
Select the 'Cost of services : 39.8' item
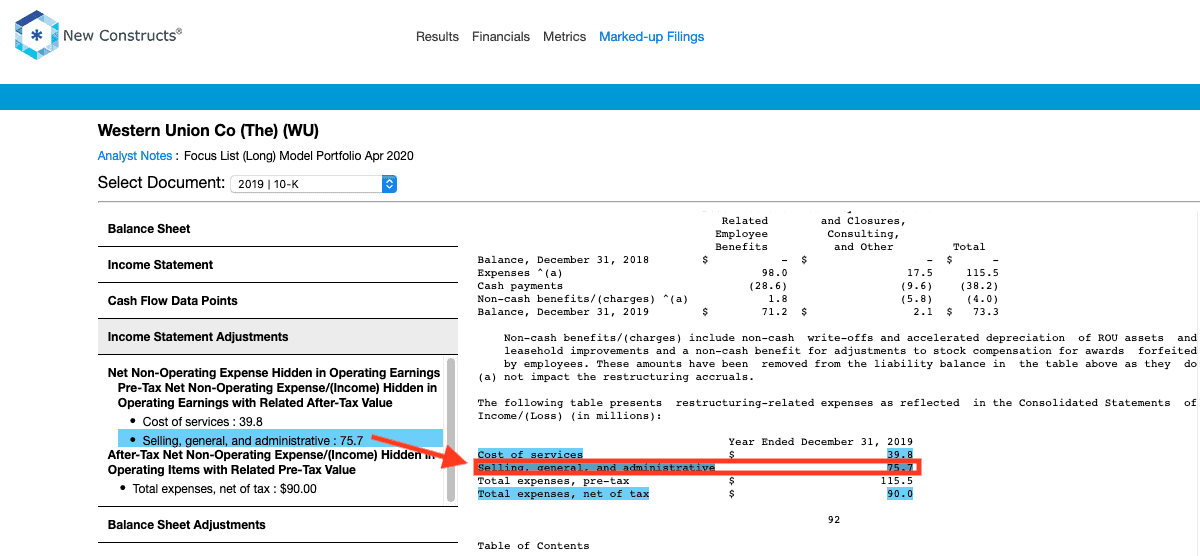pos(205,422)
